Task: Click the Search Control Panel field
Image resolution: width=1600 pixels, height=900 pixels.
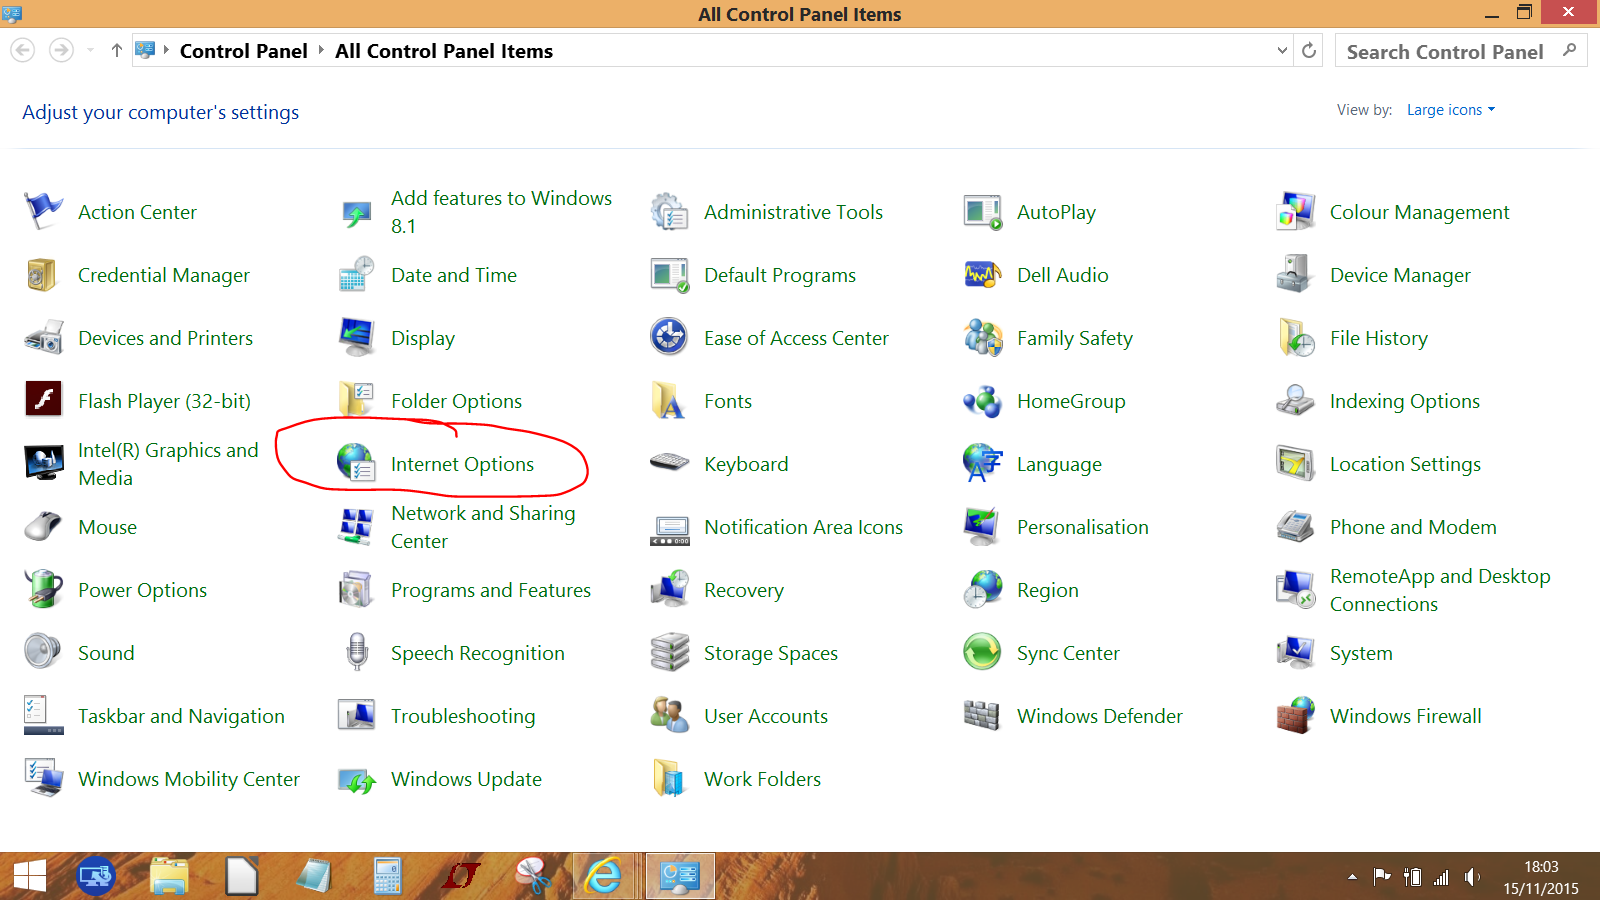Action: click(1461, 51)
